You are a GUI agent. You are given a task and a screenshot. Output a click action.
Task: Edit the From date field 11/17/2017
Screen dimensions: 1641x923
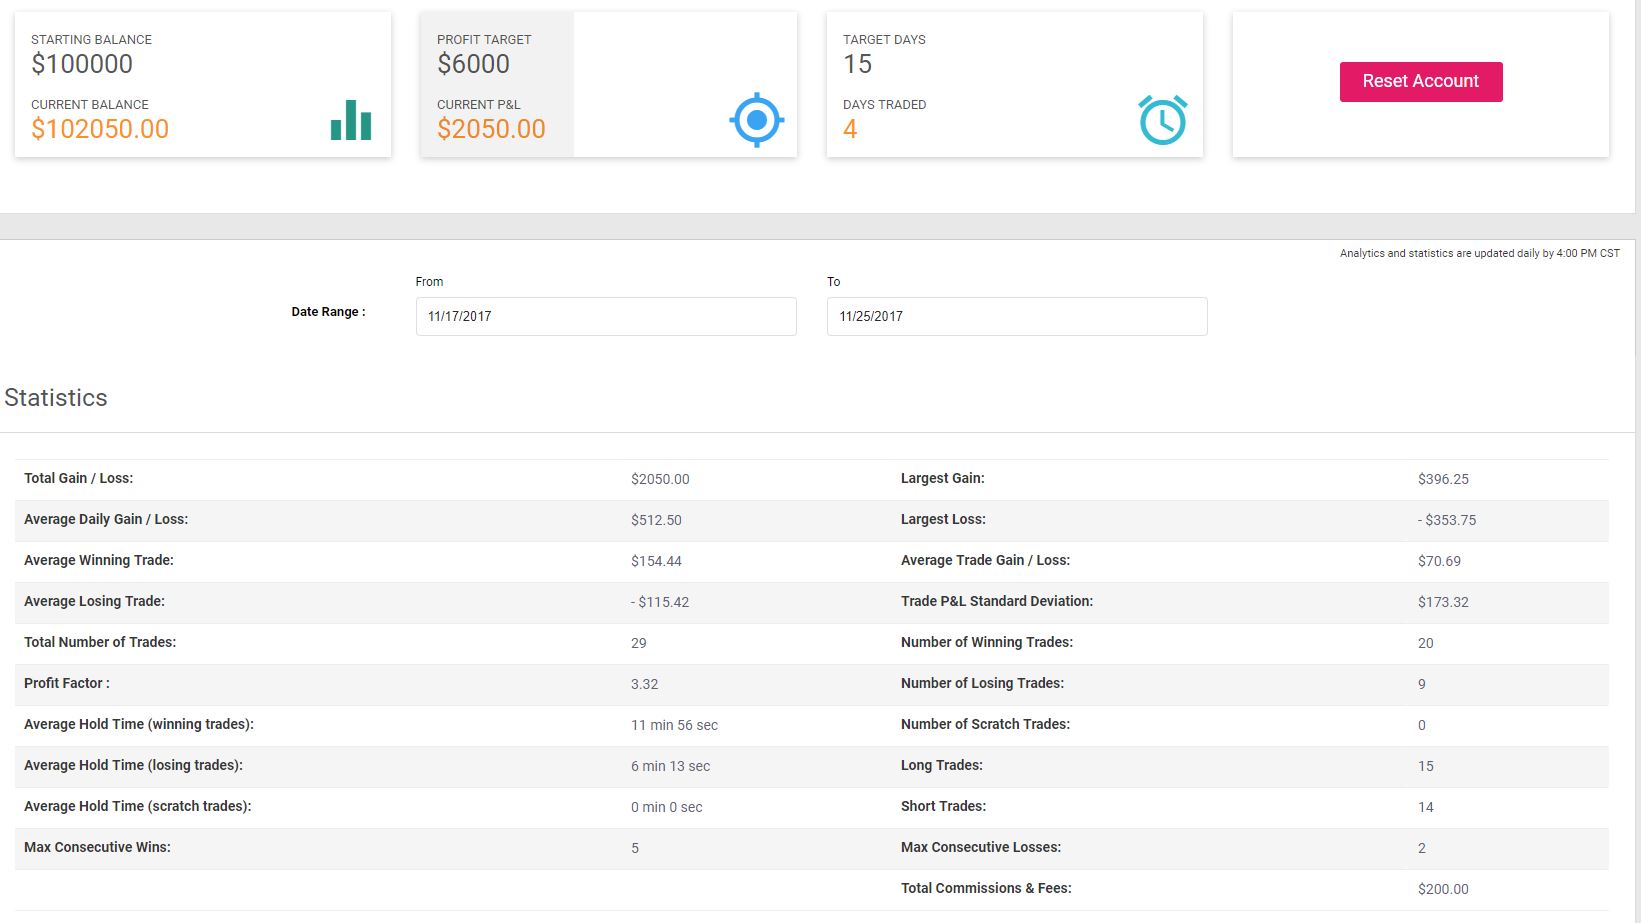(606, 316)
